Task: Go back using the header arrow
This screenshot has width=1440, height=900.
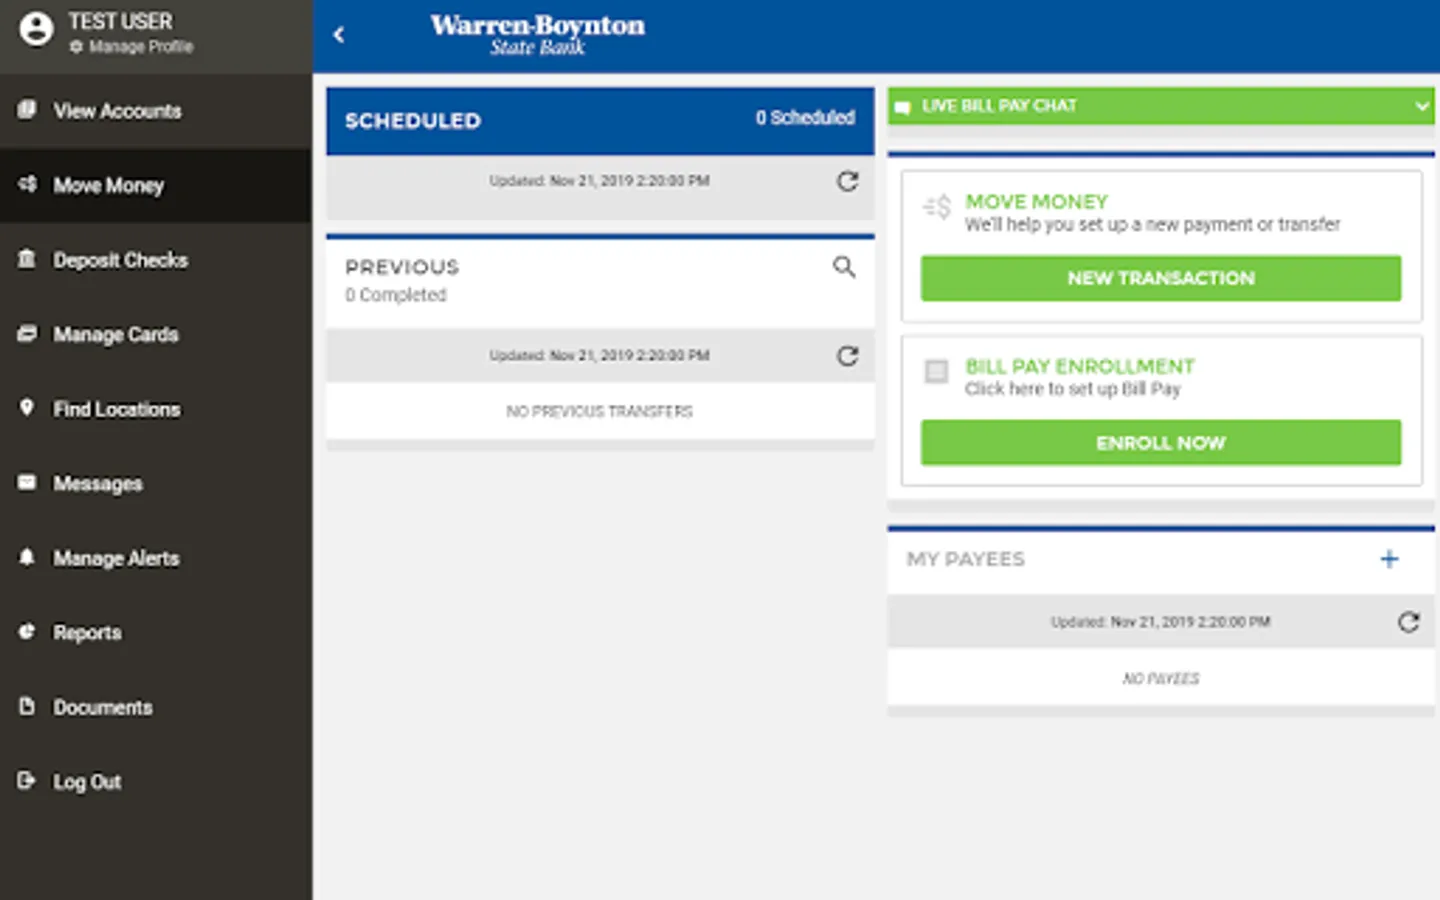Action: click(x=339, y=35)
